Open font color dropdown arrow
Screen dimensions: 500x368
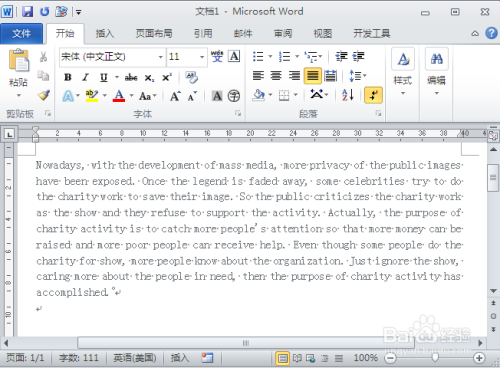point(132,96)
